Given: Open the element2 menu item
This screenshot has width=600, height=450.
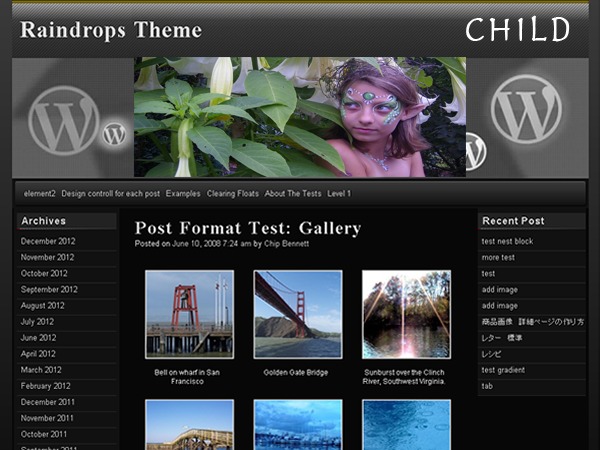Looking at the screenshot, I should (39, 194).
